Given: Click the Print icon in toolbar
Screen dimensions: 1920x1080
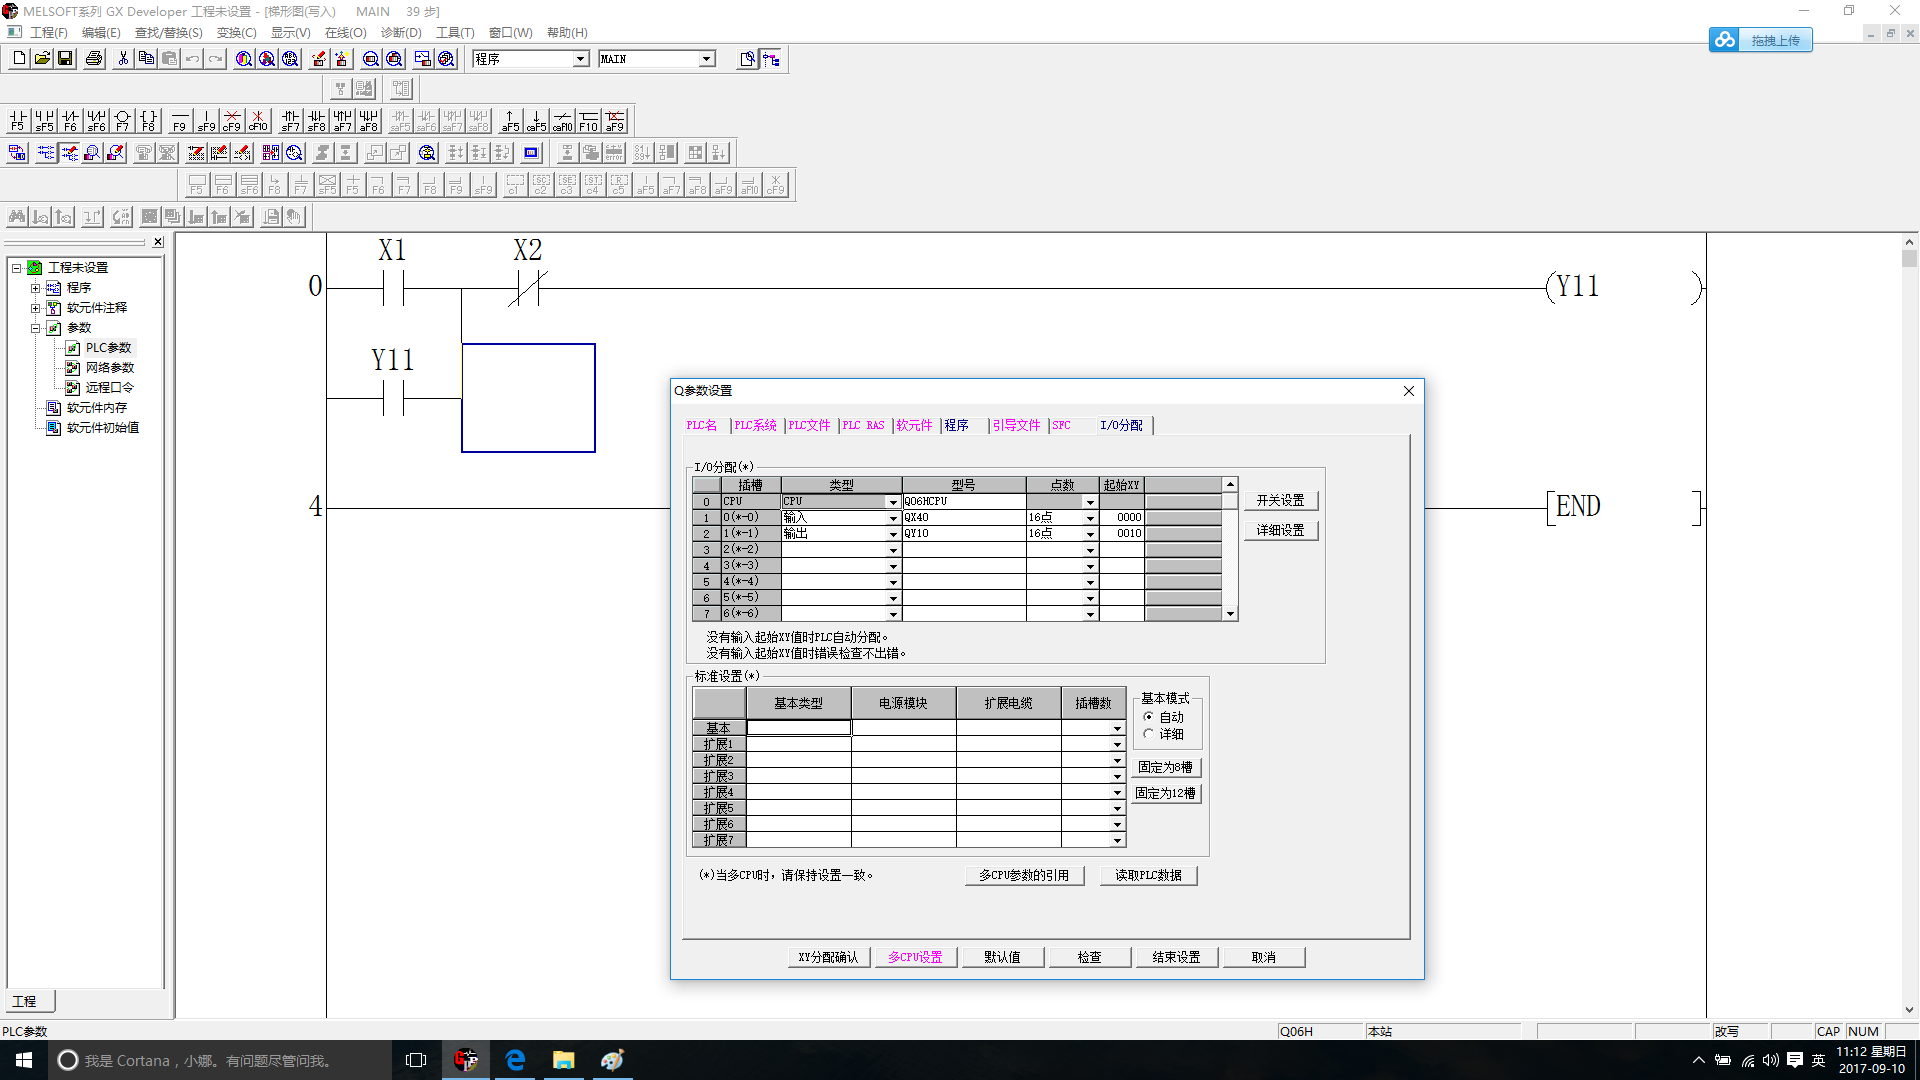Looking at the screenshot, I should pos(94,59).
